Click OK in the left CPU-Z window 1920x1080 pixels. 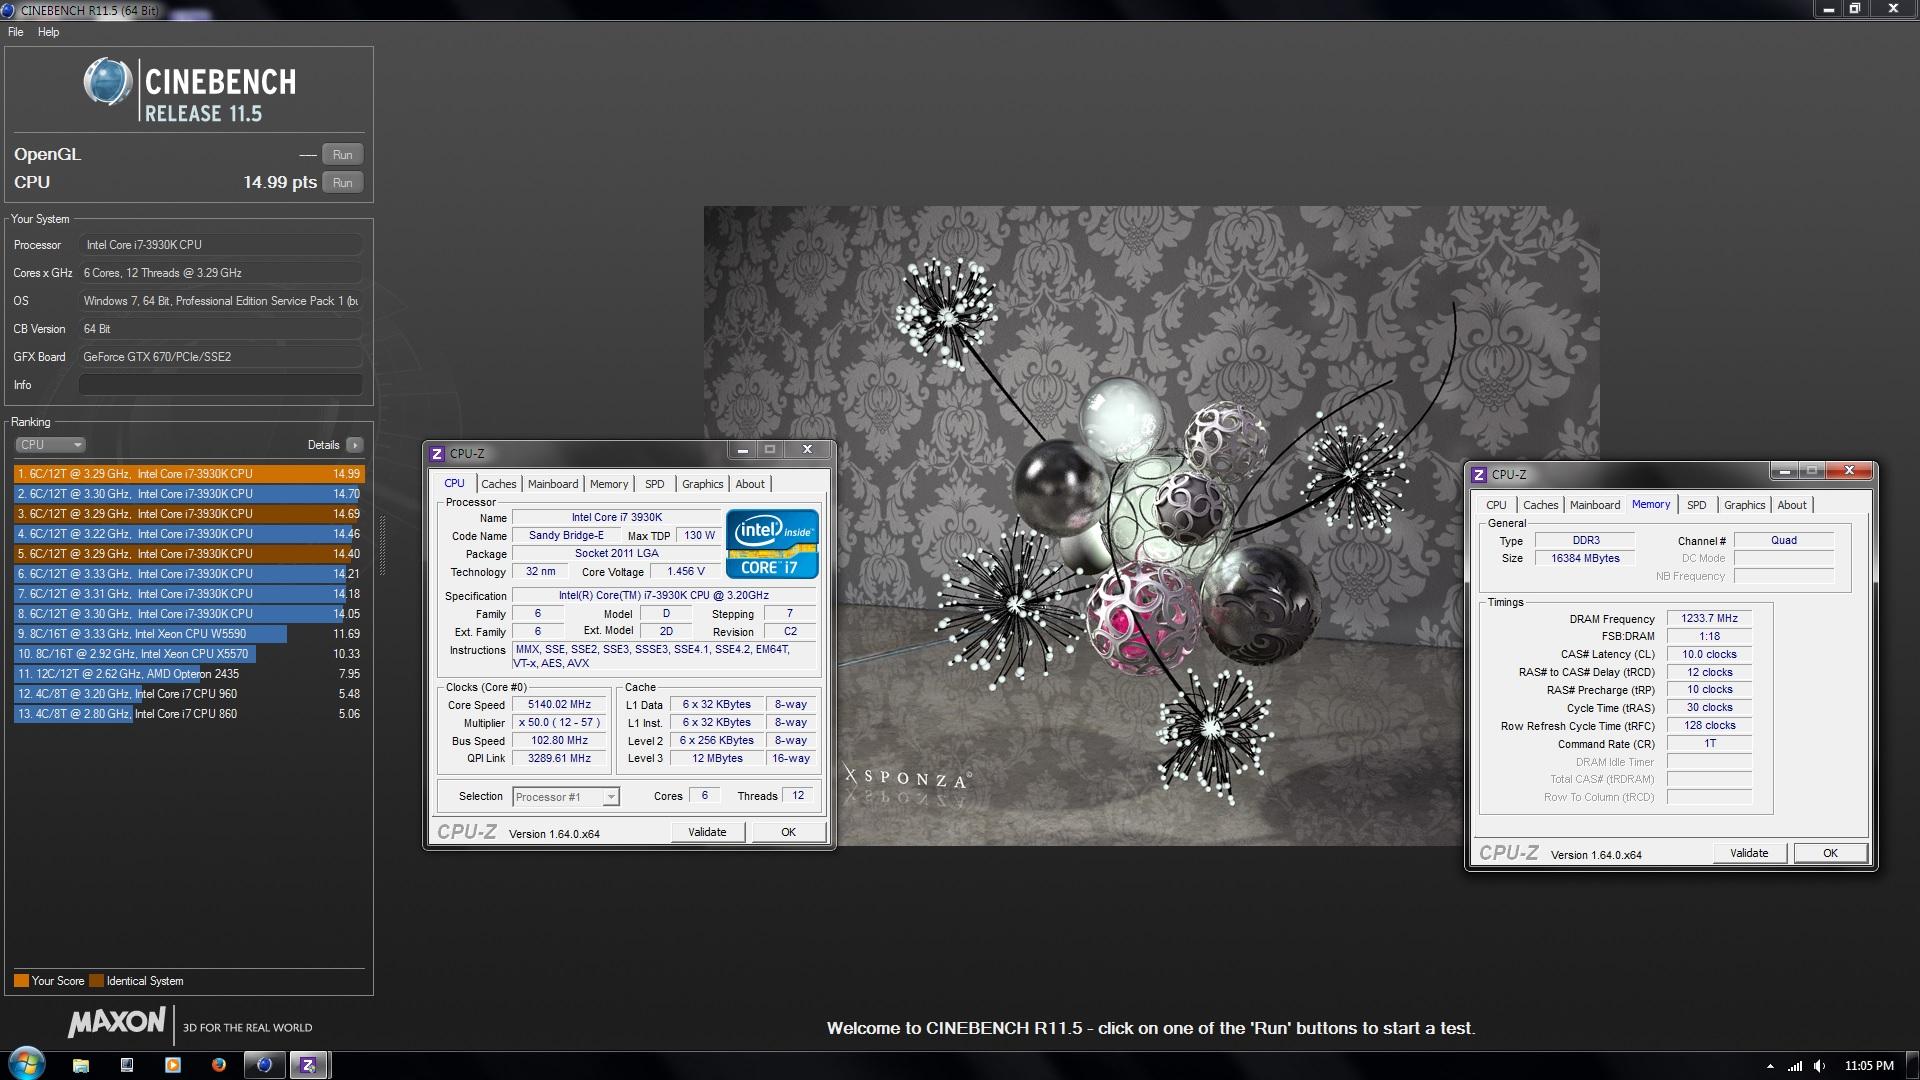coord(788,832)
